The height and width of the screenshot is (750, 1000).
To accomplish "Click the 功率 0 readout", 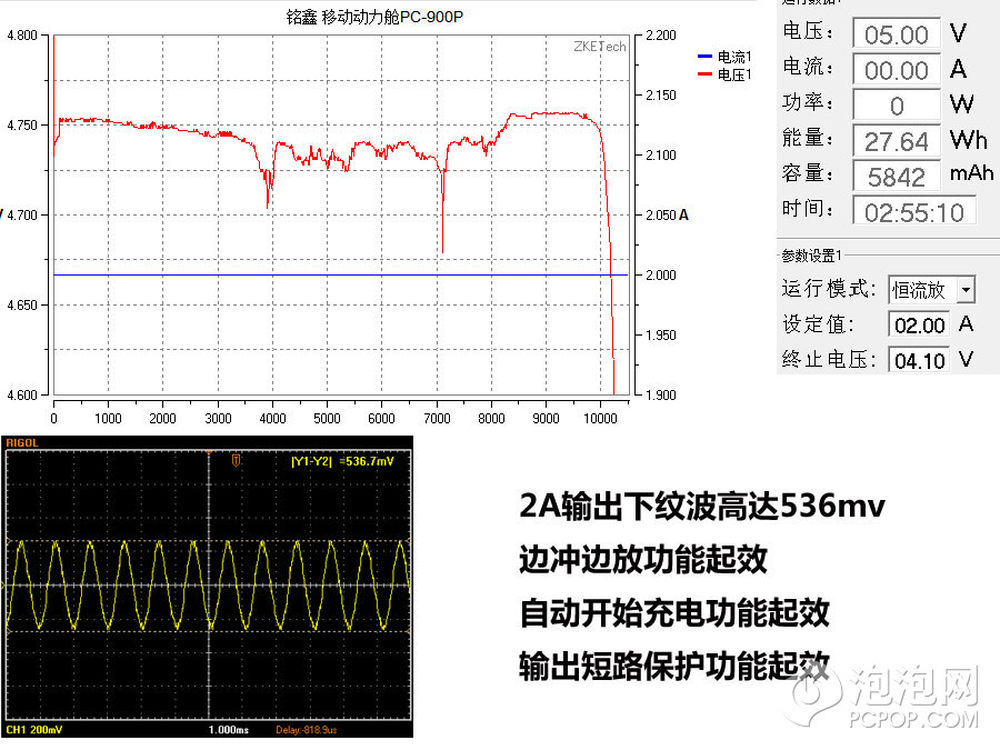I will click(897, 106).
